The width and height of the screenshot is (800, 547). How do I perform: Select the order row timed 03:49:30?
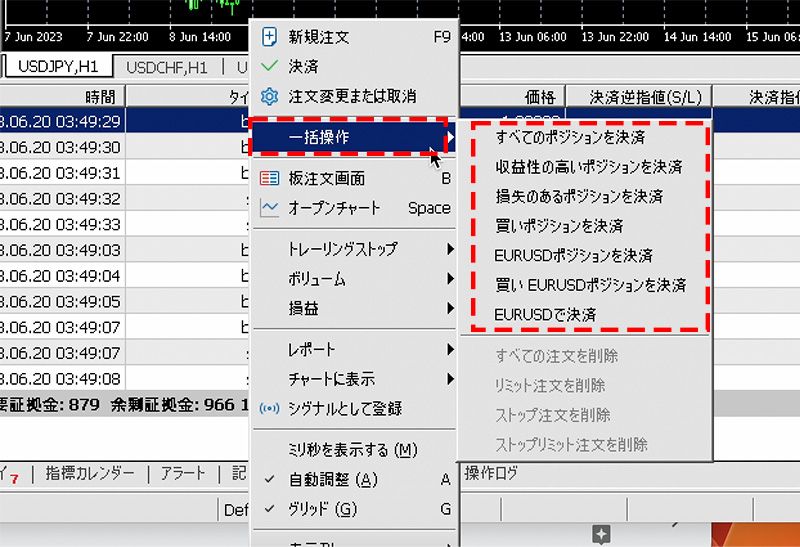click(62, 148)
